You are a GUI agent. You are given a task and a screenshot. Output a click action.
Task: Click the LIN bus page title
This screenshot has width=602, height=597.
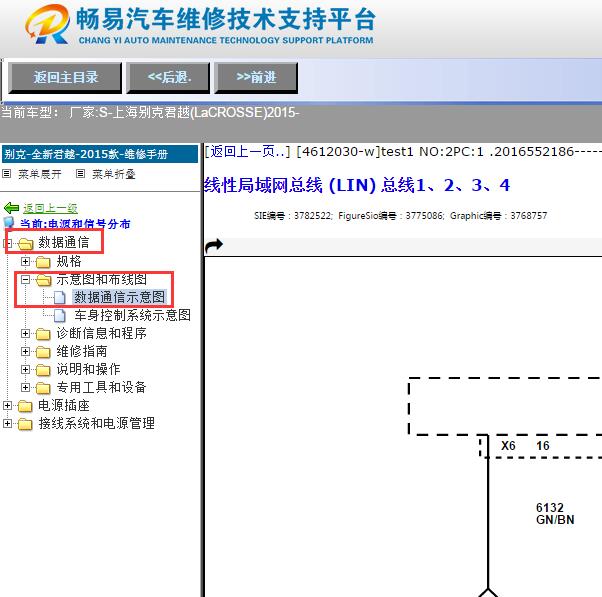pyautogui.click(x=357, y=185)
